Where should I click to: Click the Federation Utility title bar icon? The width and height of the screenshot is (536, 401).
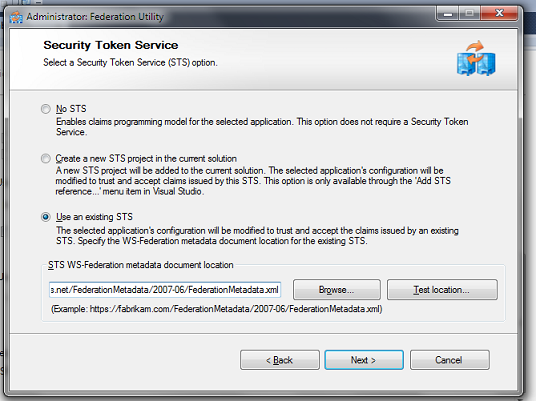[16, 17]
